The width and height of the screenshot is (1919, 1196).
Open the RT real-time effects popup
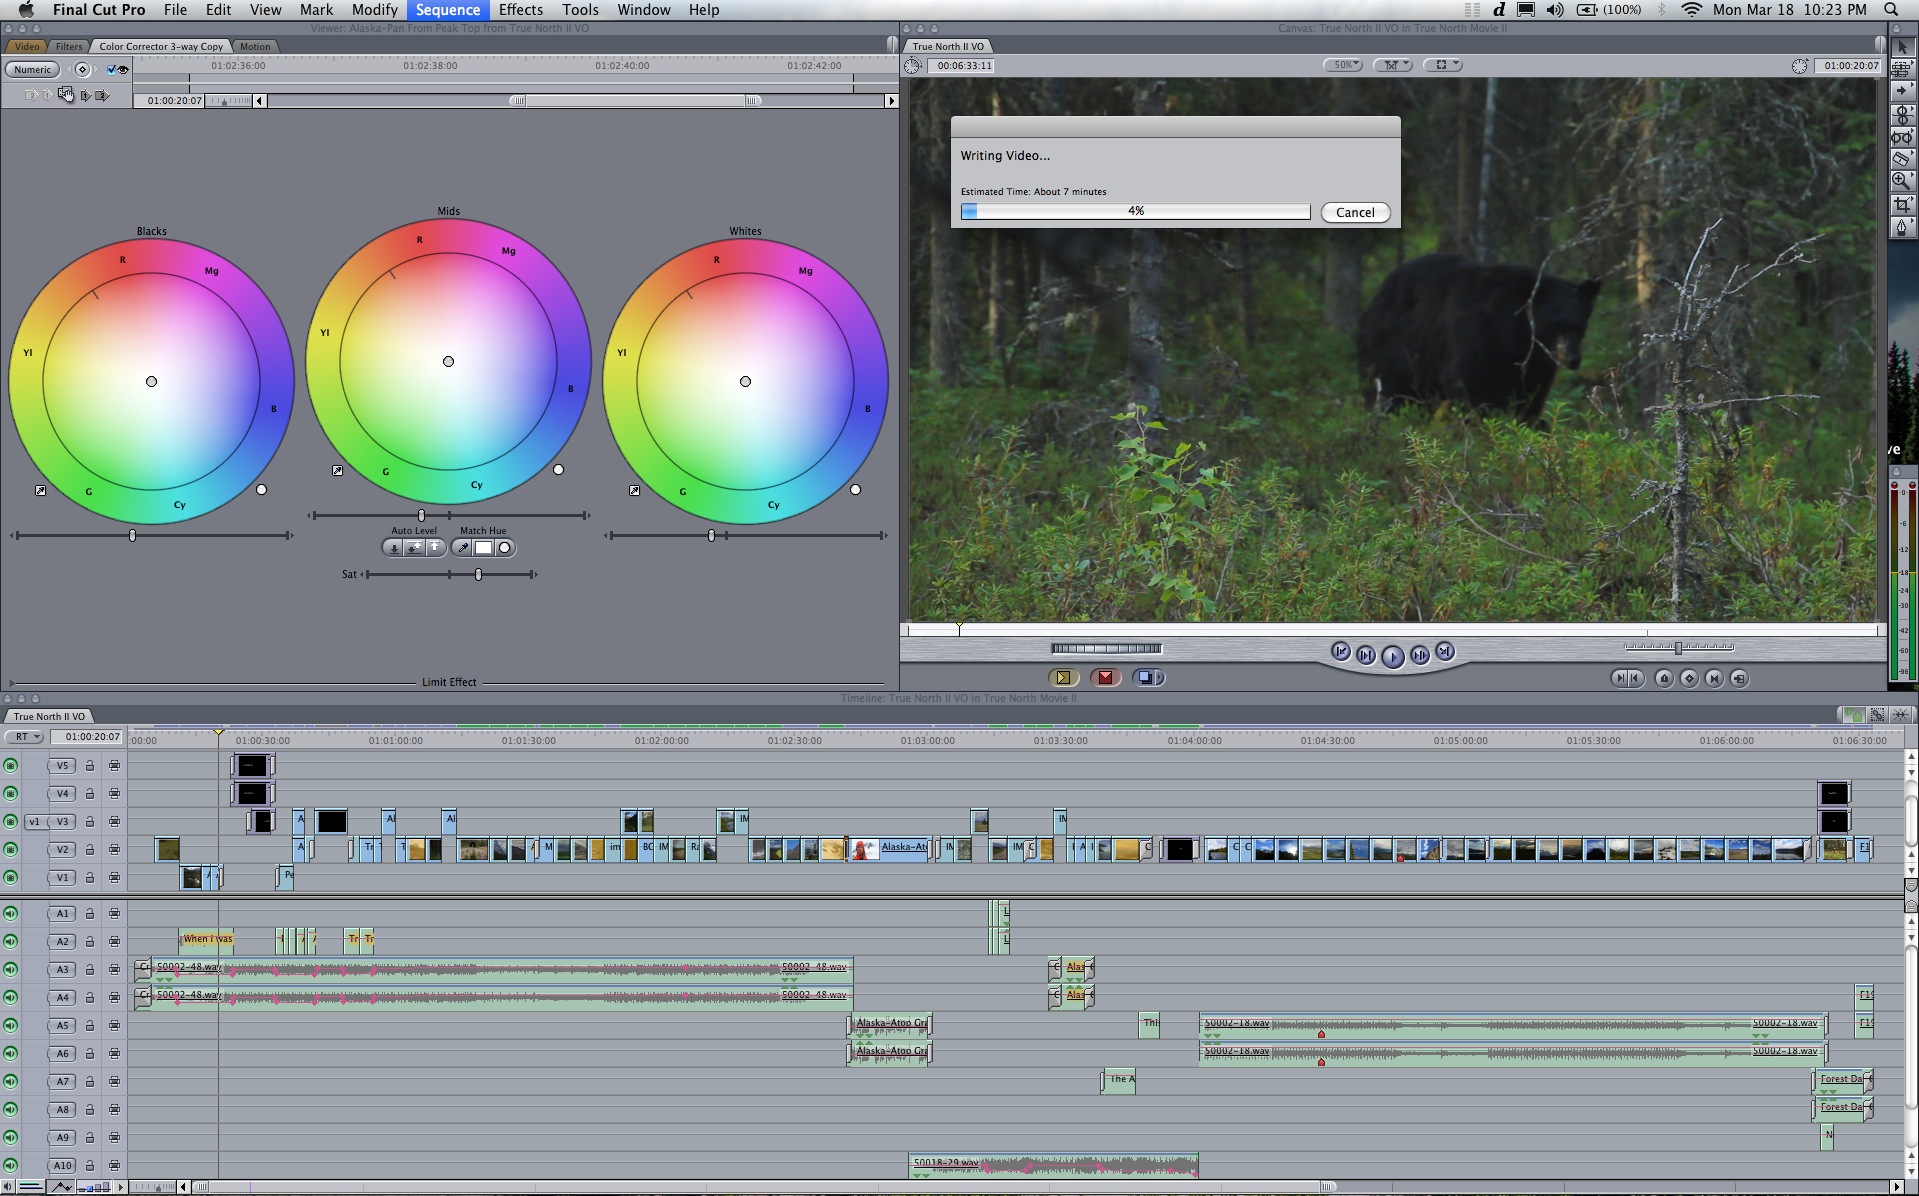(25, 737)
